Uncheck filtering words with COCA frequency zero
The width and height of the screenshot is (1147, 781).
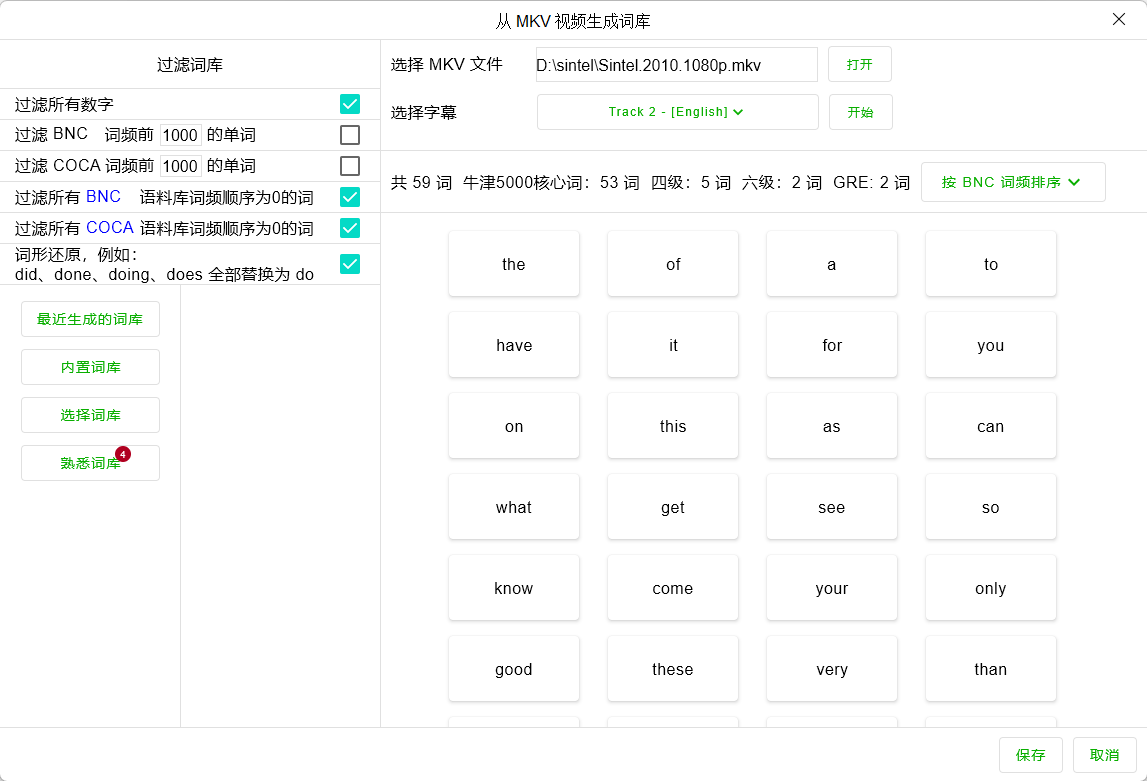click(x=350, y=228)
